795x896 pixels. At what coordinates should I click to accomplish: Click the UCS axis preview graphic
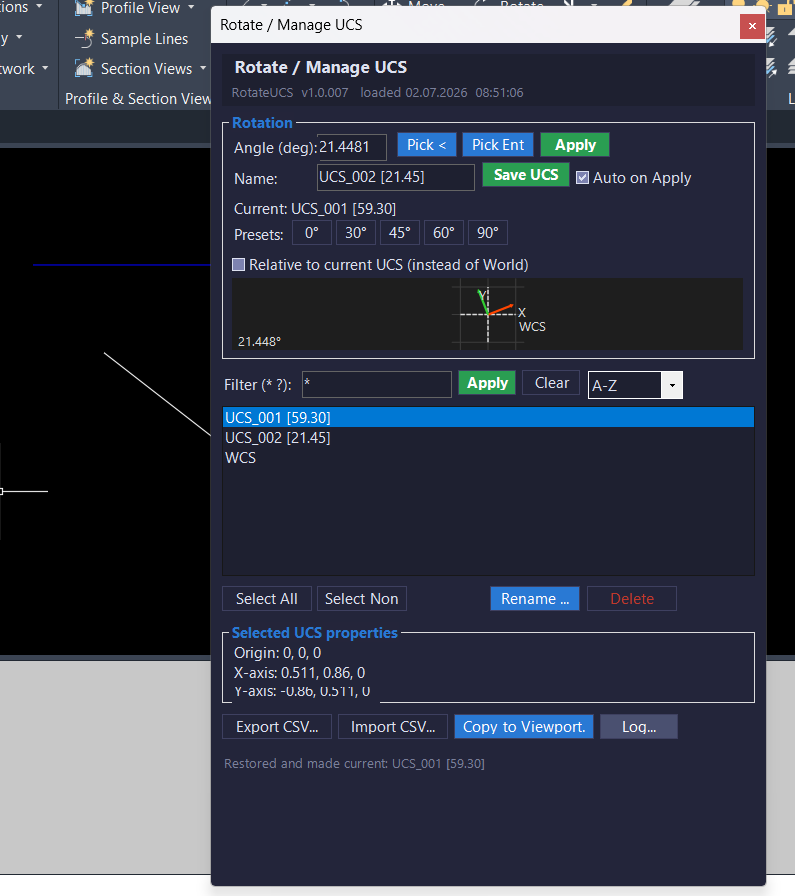coord(488,314)
